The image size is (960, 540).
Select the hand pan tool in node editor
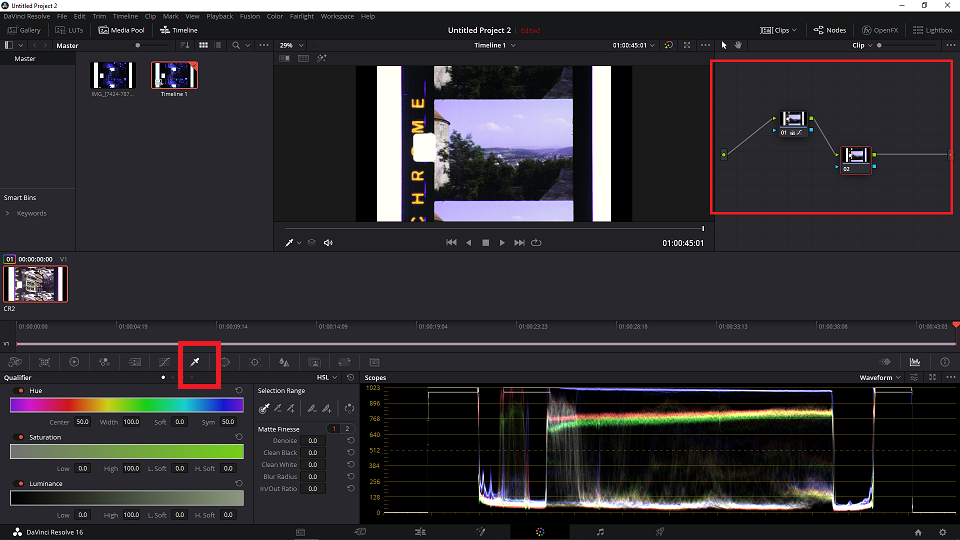738,45
